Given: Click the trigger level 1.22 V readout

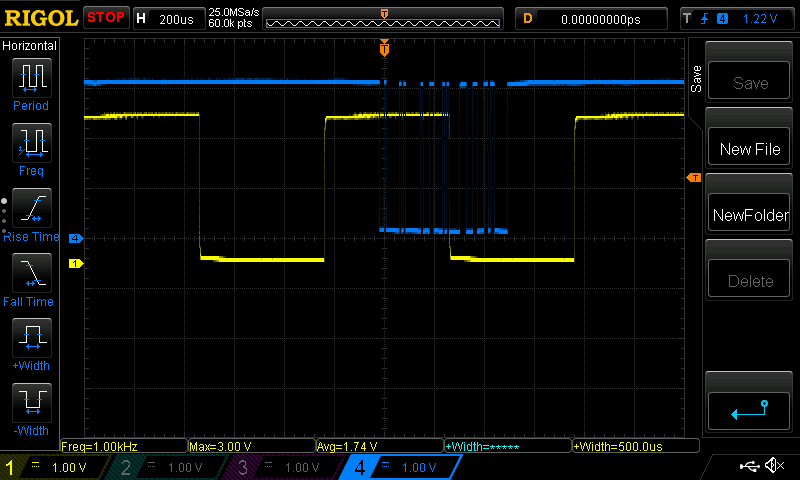Looking at the screenshot, I should [x=760, y=19].
